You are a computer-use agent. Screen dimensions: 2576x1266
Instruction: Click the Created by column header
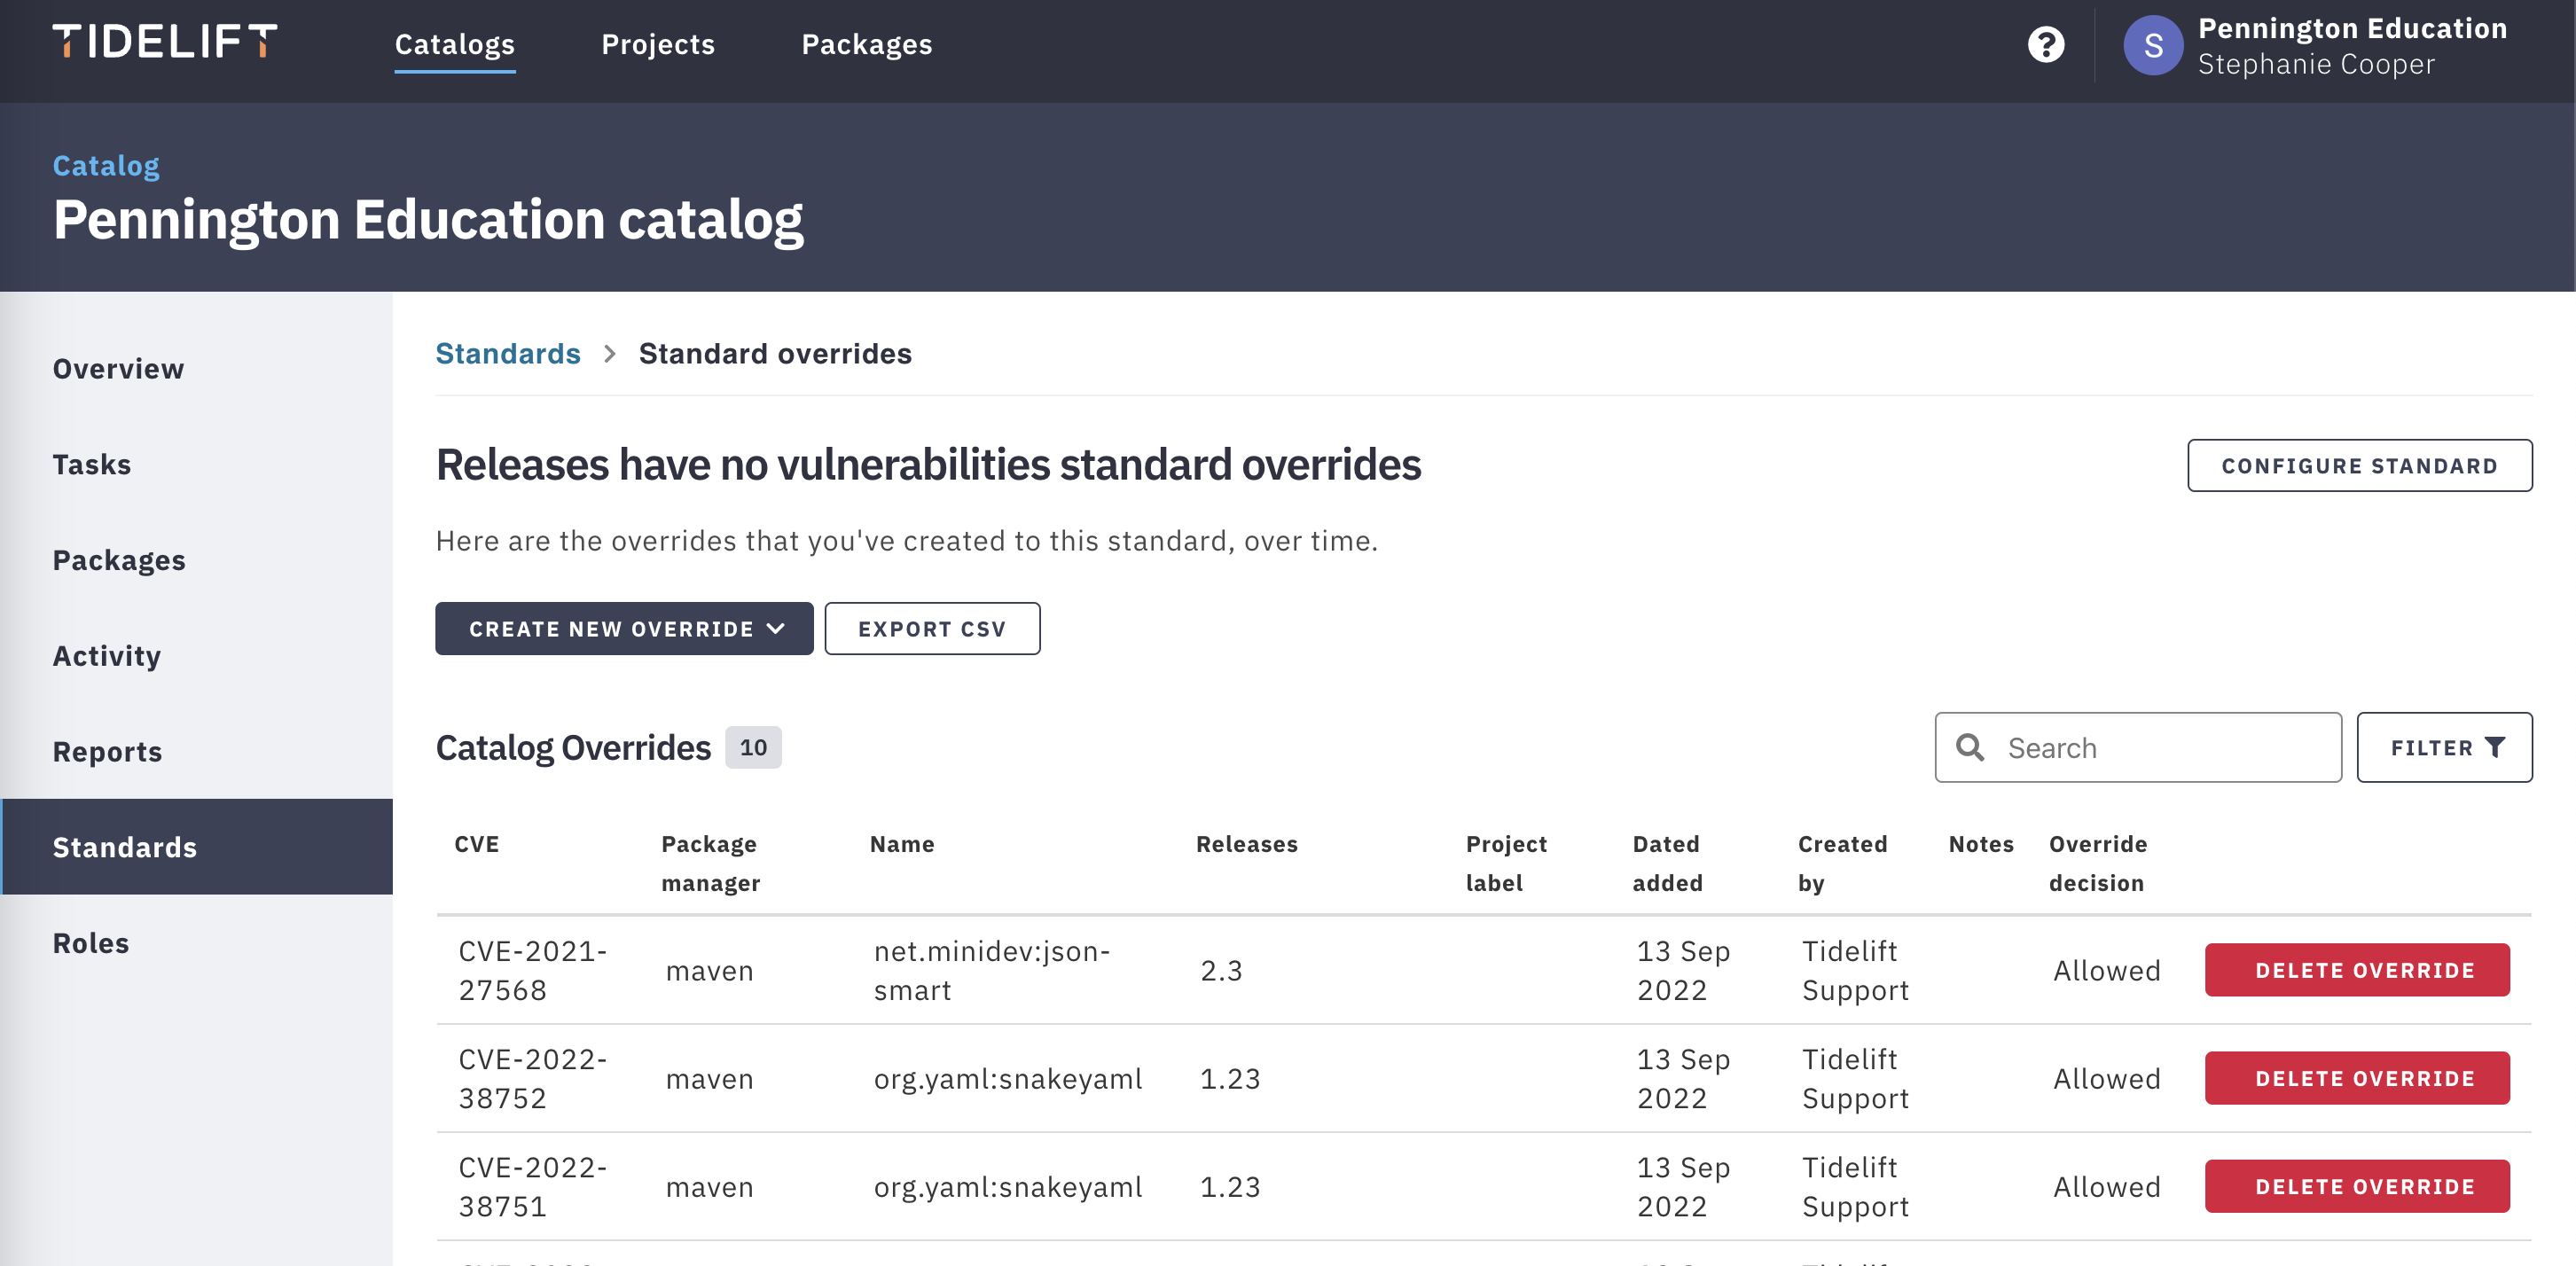click(x=1842, y=863)
